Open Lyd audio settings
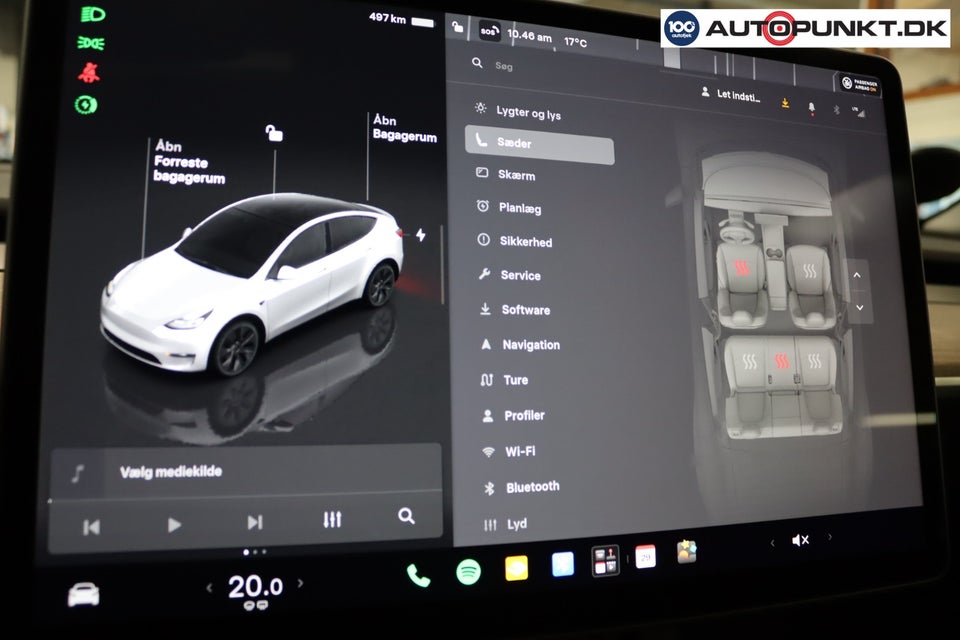This screenshot has width=960, height=640. tap(516, 524)
